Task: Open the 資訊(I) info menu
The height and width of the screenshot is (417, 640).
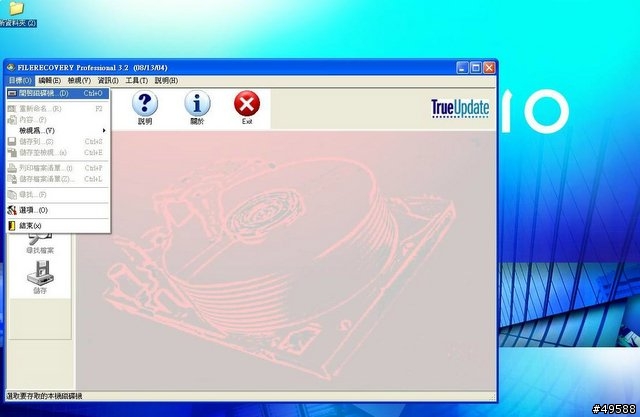Action: pyautogui.click(x=108, y=80)
